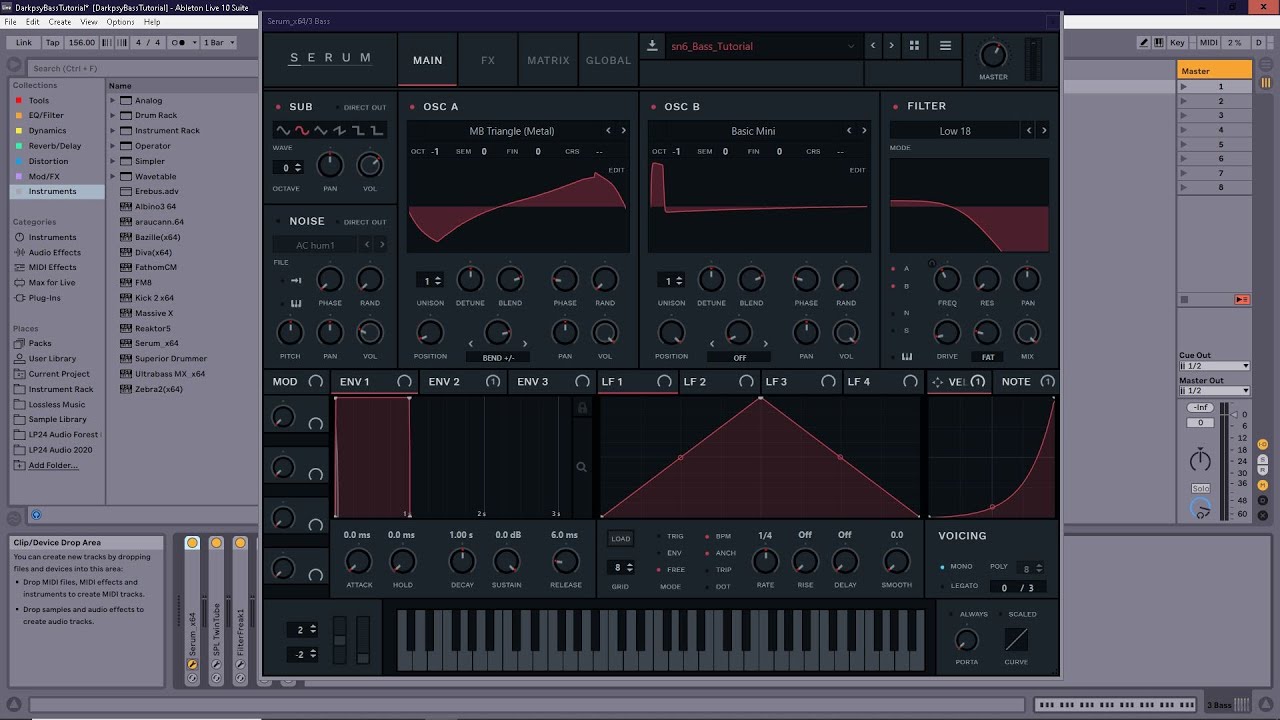1280x720 pixels.
Task: Go to previous preset in Serum
Action: point(873,45)
